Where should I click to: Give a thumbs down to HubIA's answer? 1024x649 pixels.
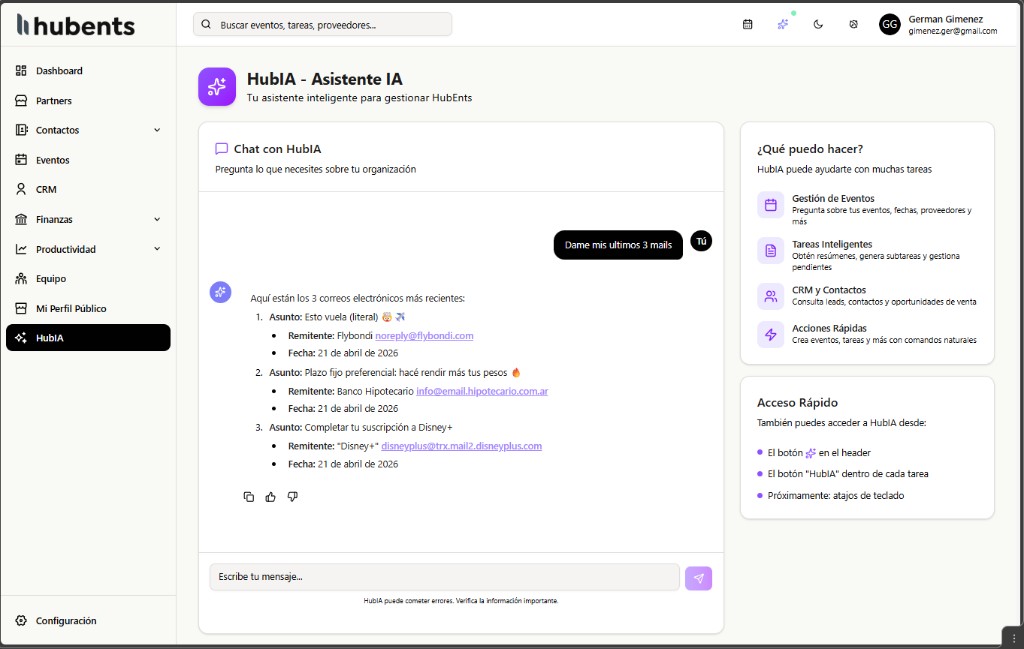coord(293,496)
